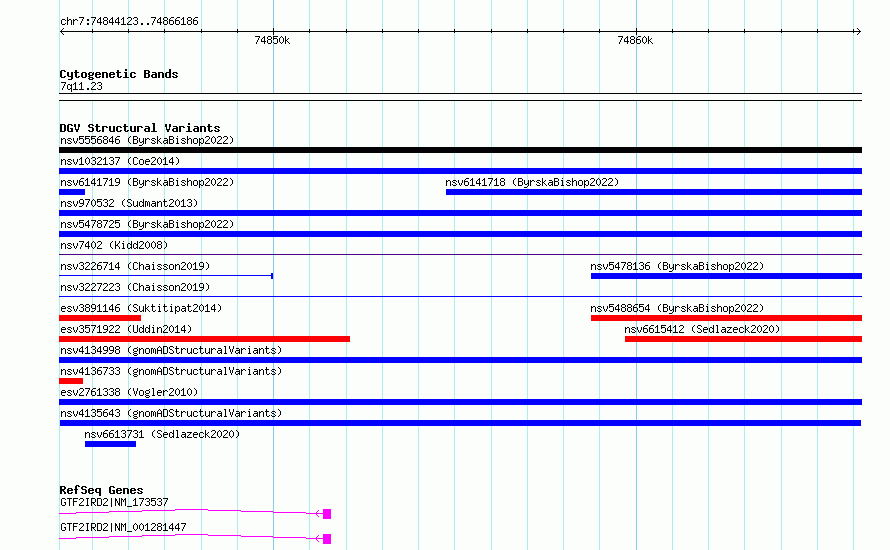Open variant esv2761338 (Vogler2010) label

(129, 392)
